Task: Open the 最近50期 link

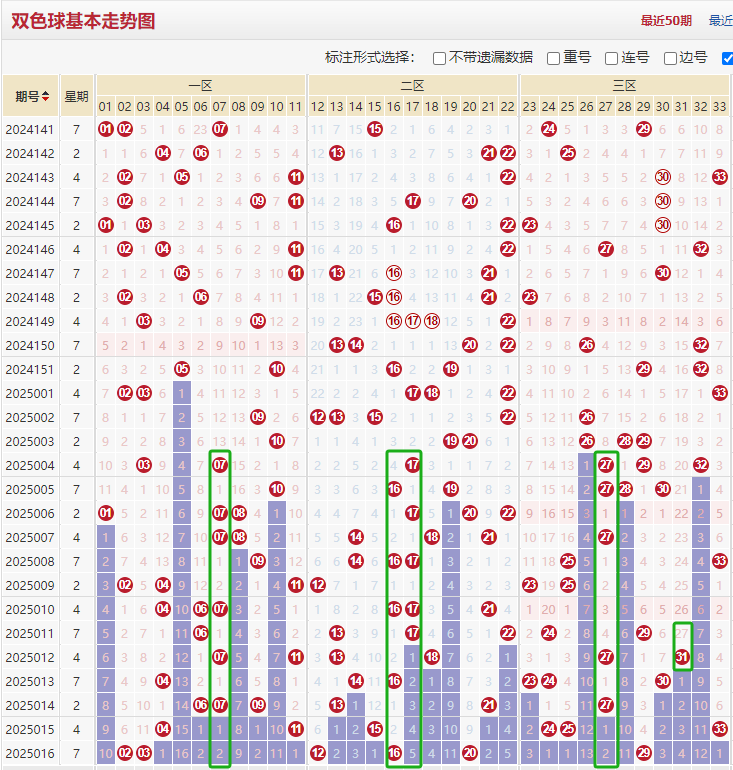Action: coord(668,20)
